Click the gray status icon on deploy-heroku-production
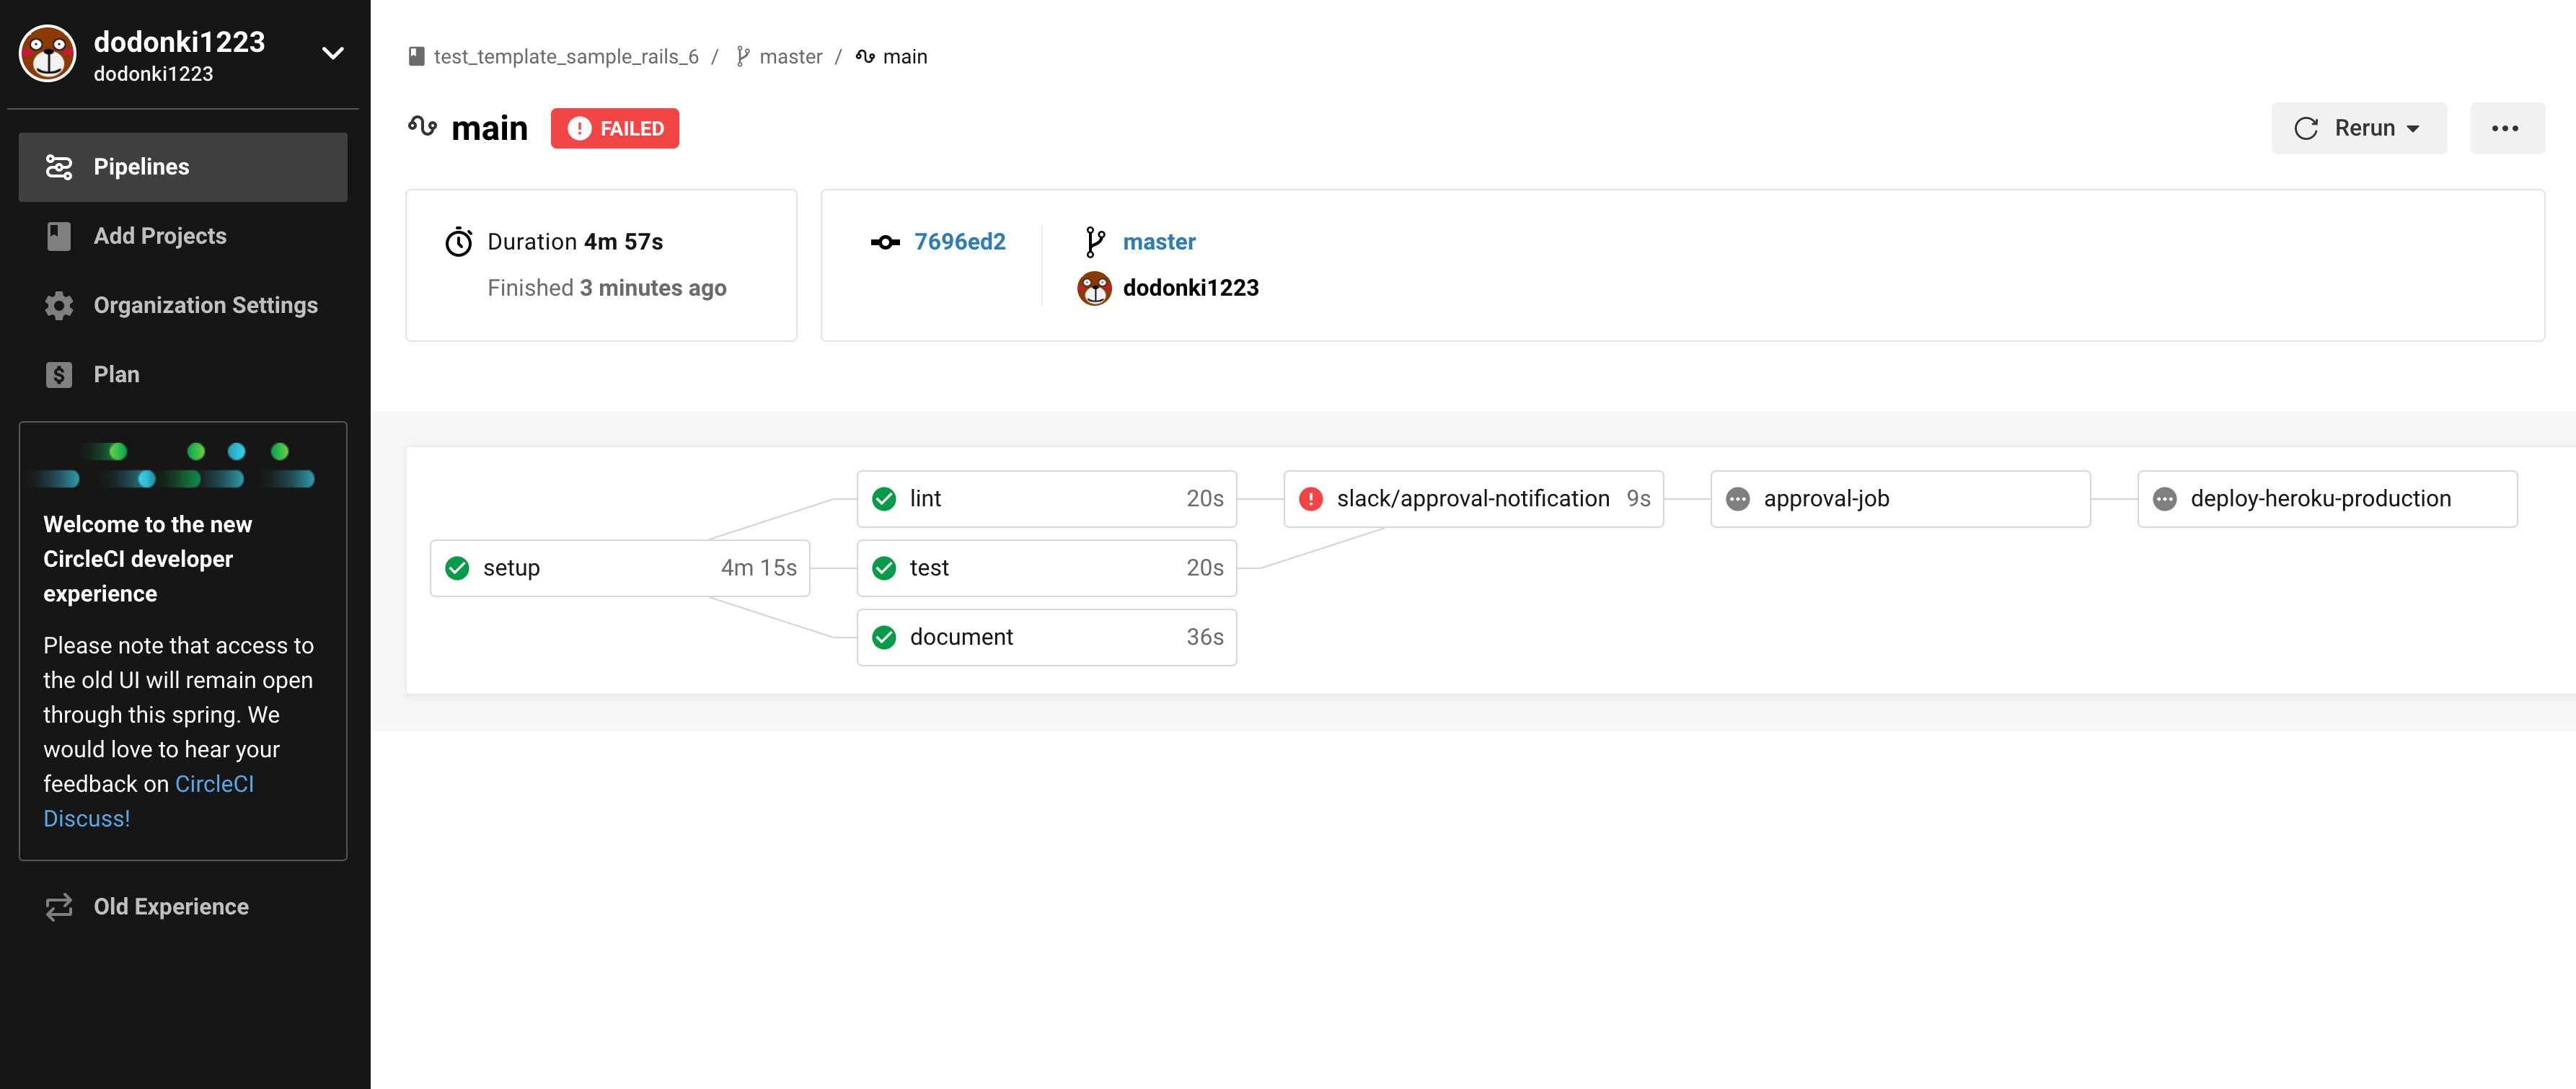2576x1089 pixels. 2164,499
